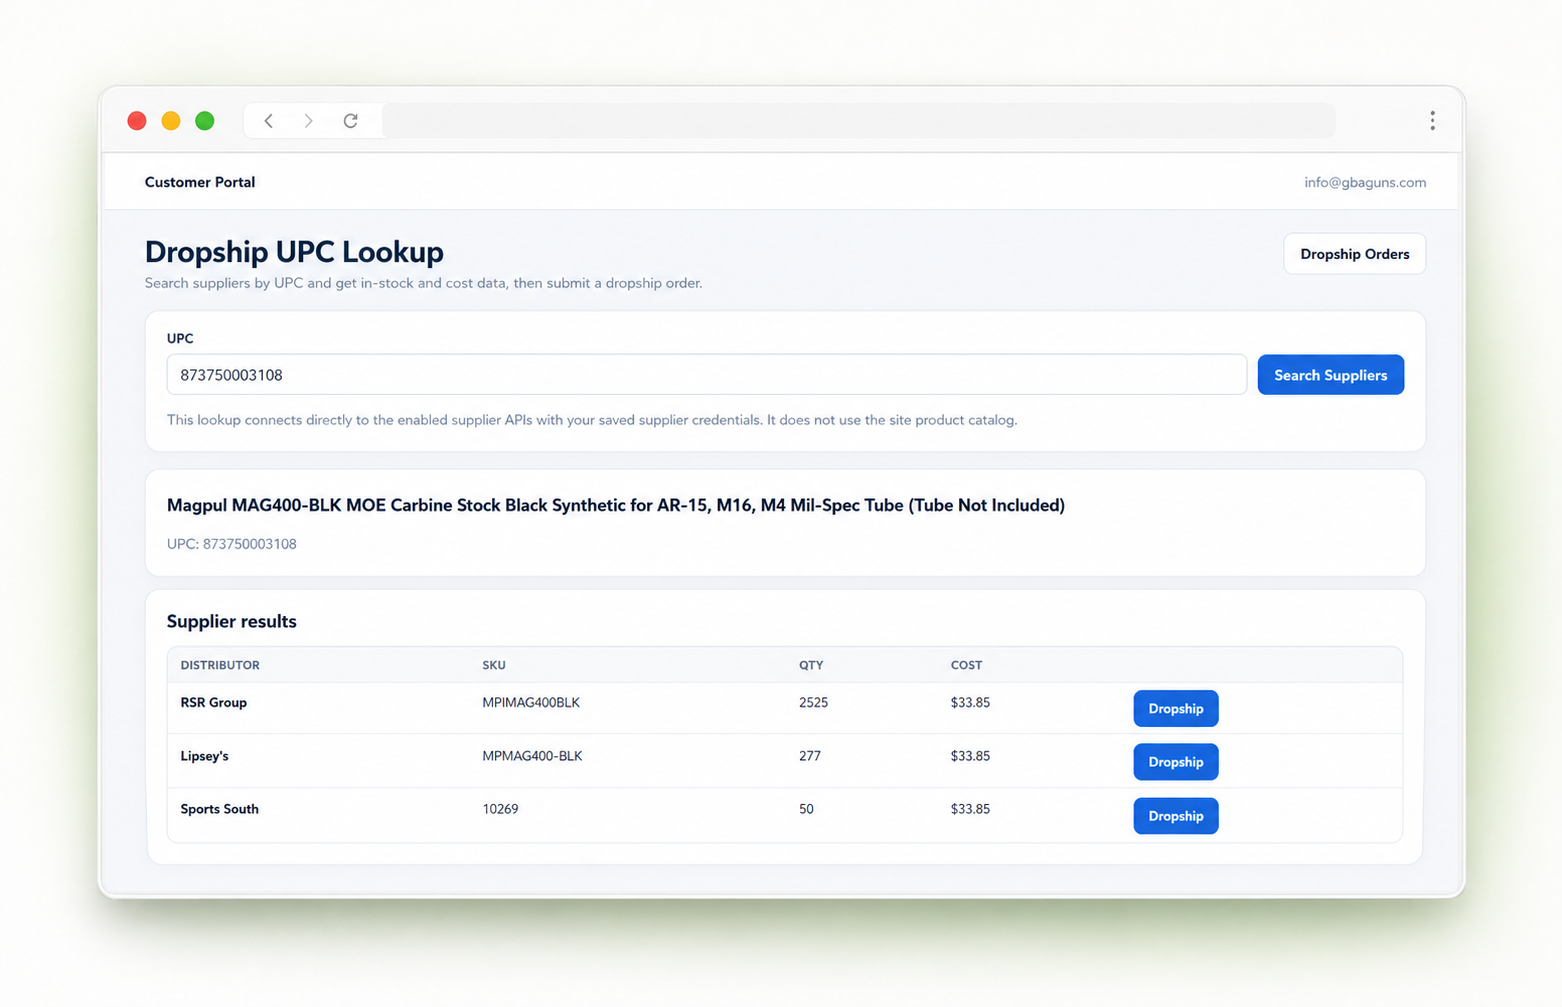Click the Customer Portal title

click(200, 182)
